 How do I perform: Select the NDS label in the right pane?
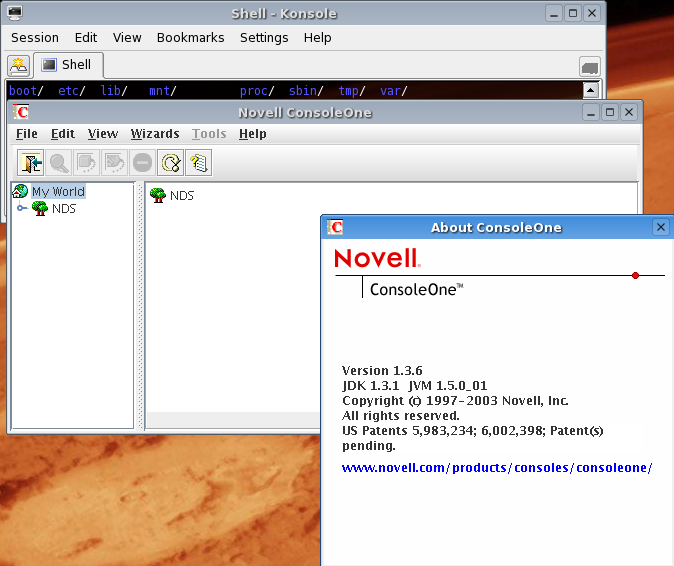(182, 196)
